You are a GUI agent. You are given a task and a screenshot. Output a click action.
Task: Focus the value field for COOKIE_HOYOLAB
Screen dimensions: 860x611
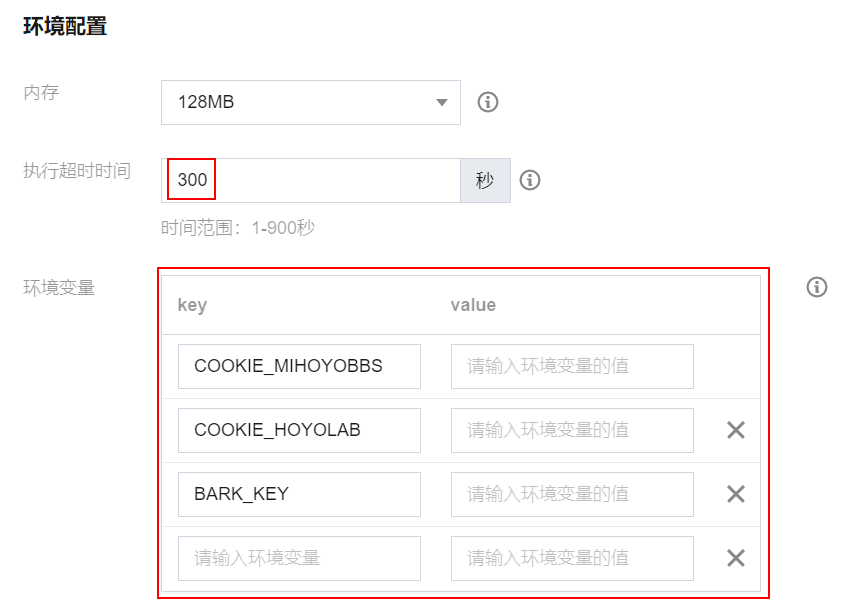click(x=572, y=430)
